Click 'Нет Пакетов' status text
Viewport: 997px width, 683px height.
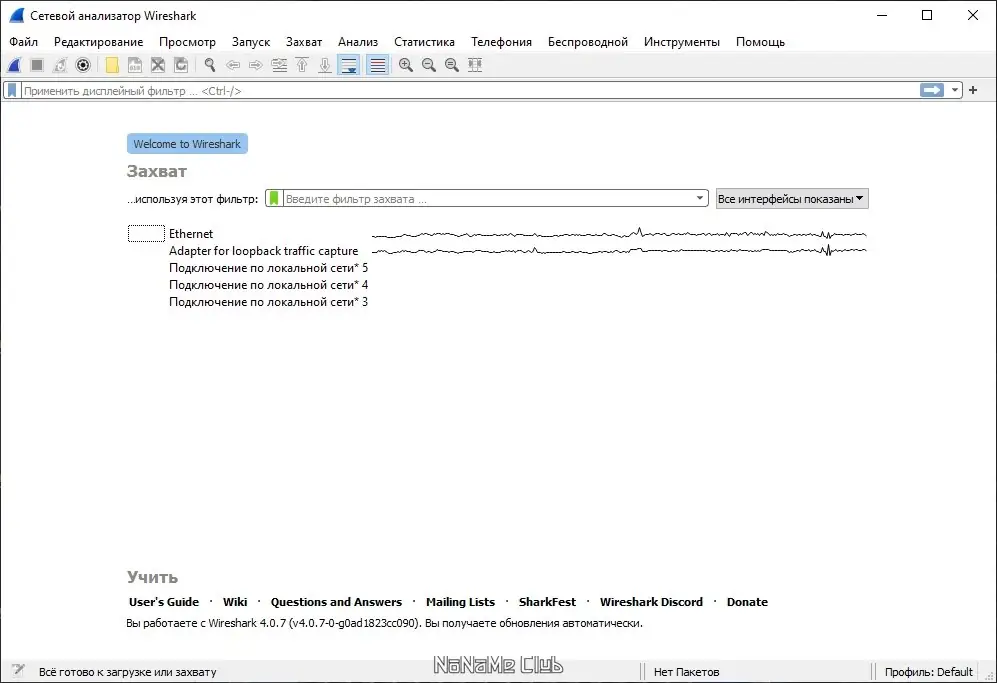coord(686,672)
